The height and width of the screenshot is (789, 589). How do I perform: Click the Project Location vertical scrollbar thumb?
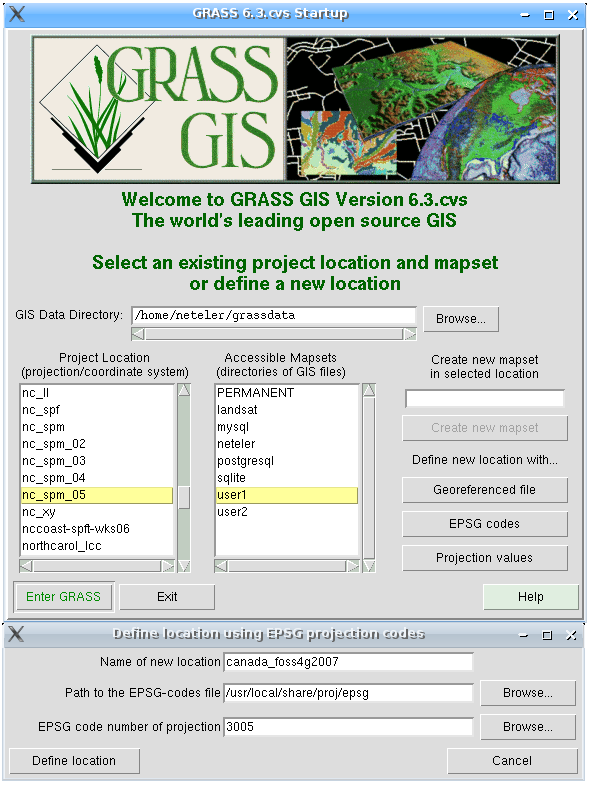click(x=184, y=498)
